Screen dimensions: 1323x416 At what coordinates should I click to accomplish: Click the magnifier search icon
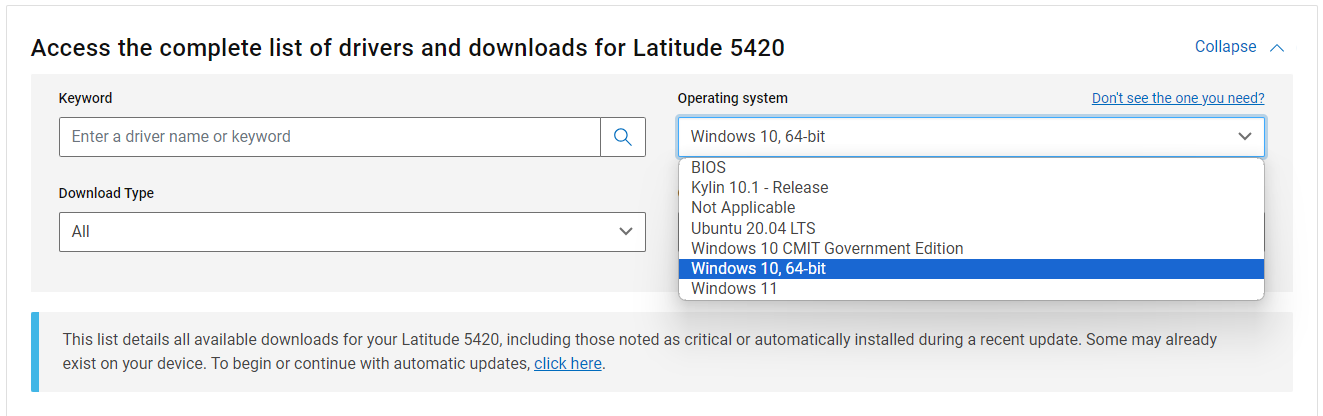623,137
